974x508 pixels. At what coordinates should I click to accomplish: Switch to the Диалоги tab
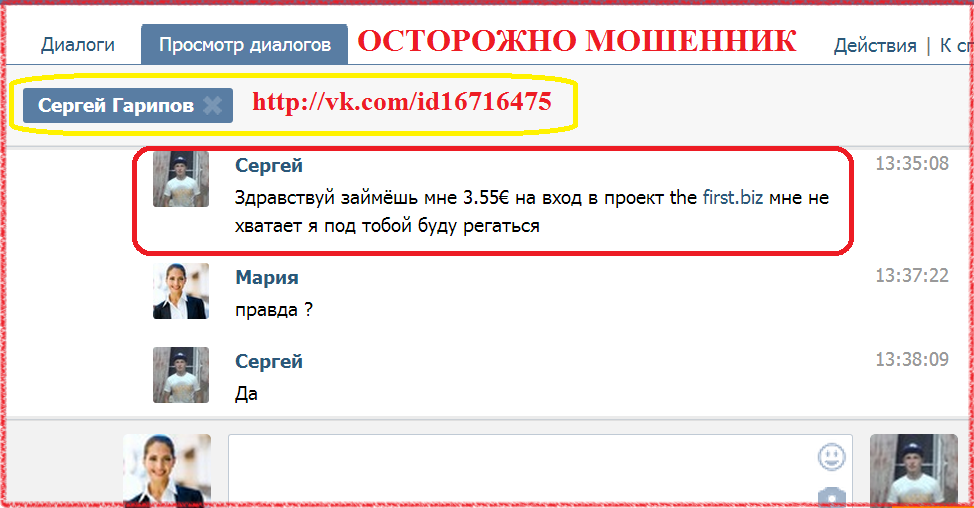pyautogui.click(x=78, y=45)
